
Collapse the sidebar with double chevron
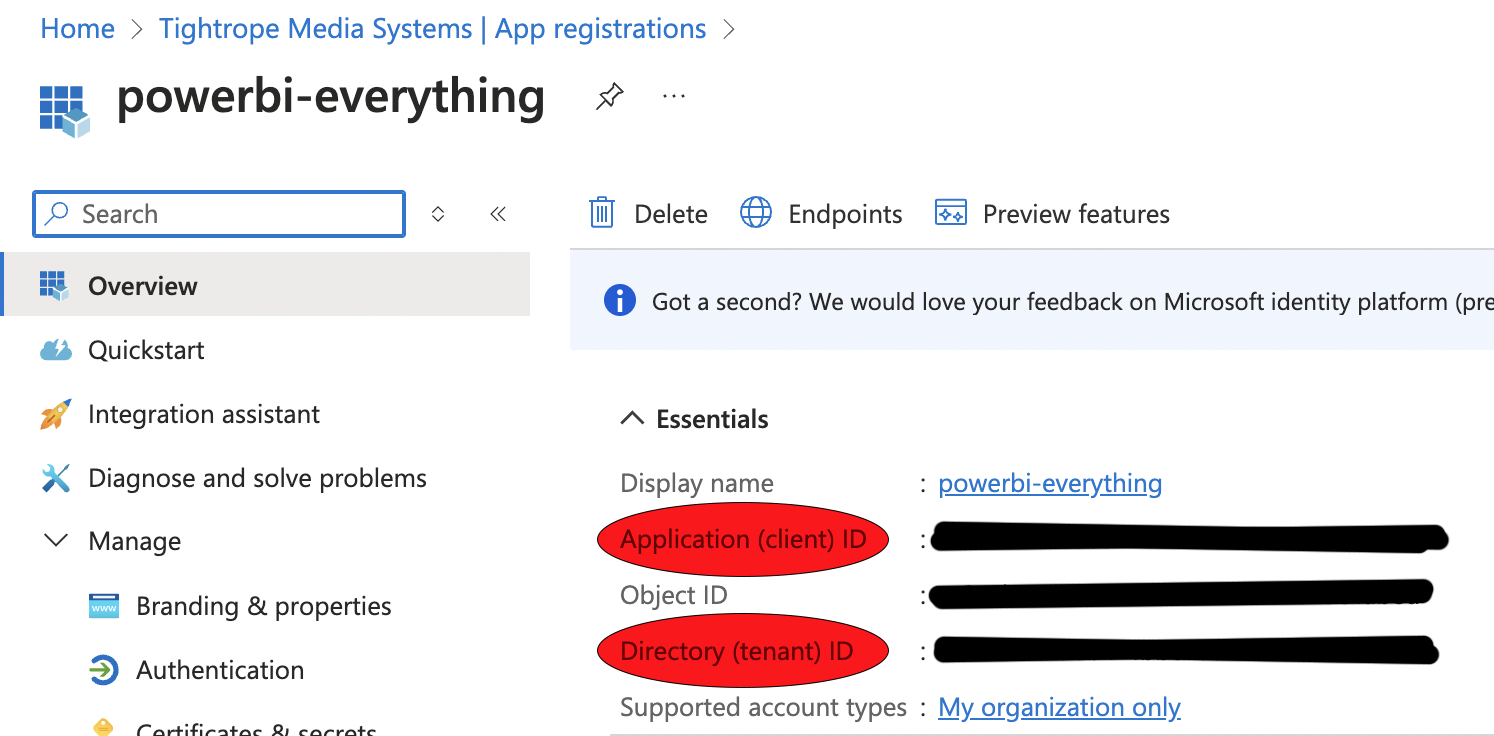click(498, 214)
